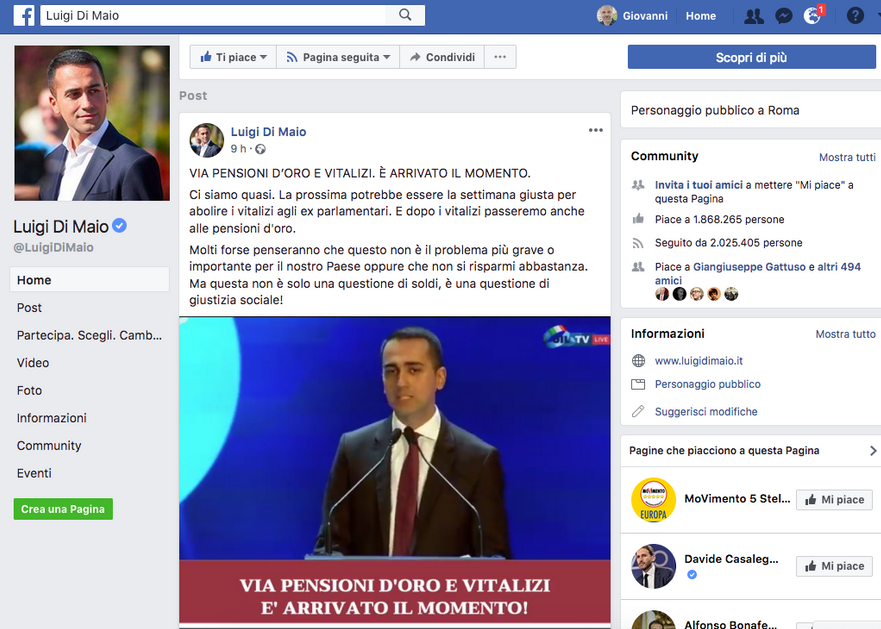Click the thumbs-up icon beside Piace a 1.868.265

(638, 219)
